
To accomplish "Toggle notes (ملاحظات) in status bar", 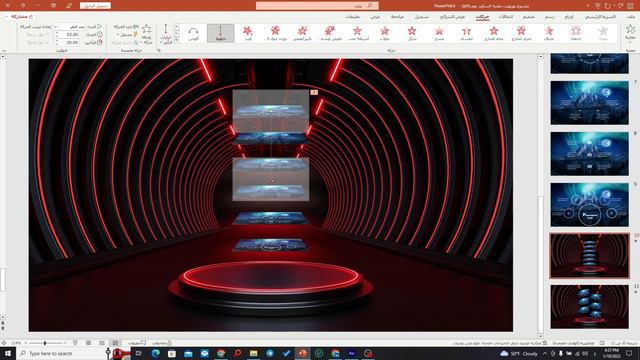I will point(162,343).
